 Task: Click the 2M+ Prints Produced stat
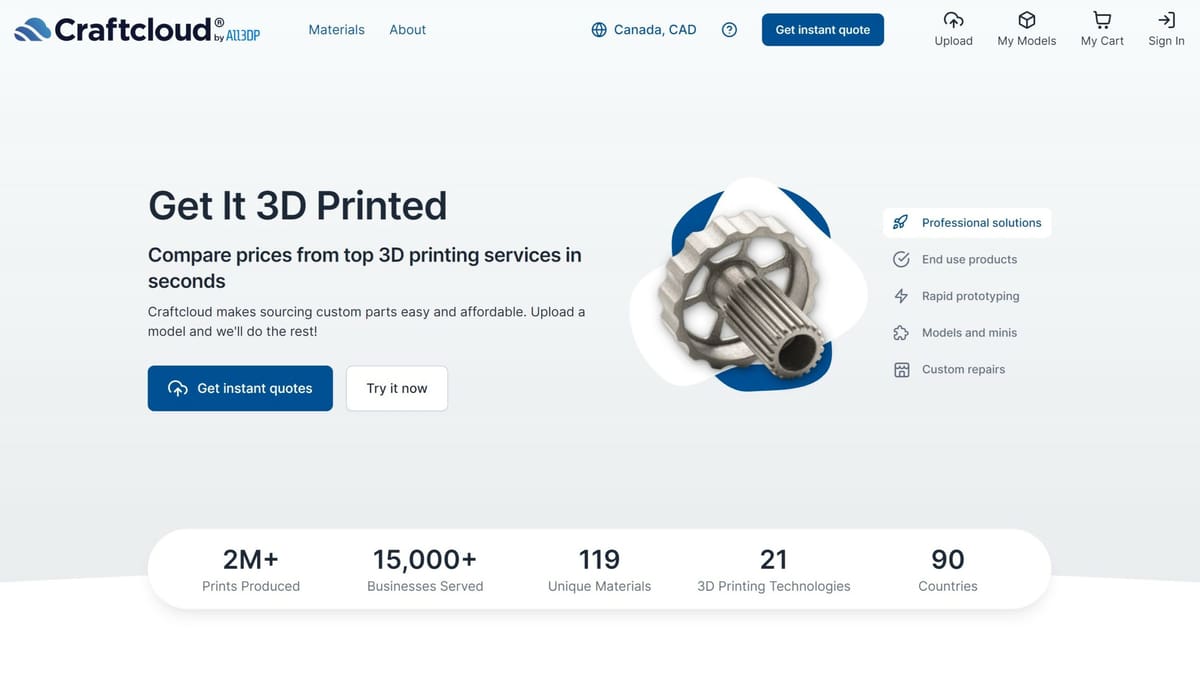coord(251,570)
